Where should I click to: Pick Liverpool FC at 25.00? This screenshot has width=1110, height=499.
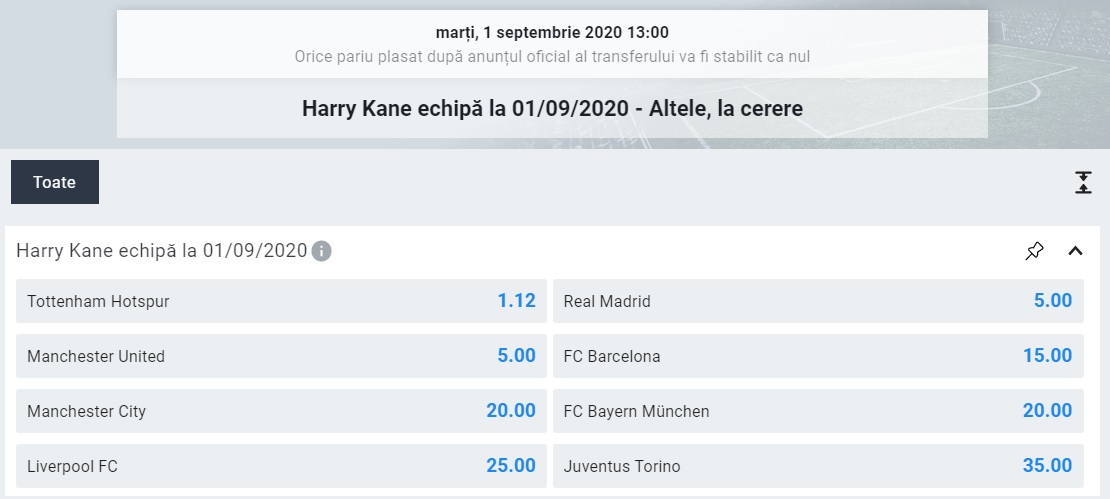[x=281, y=466]
